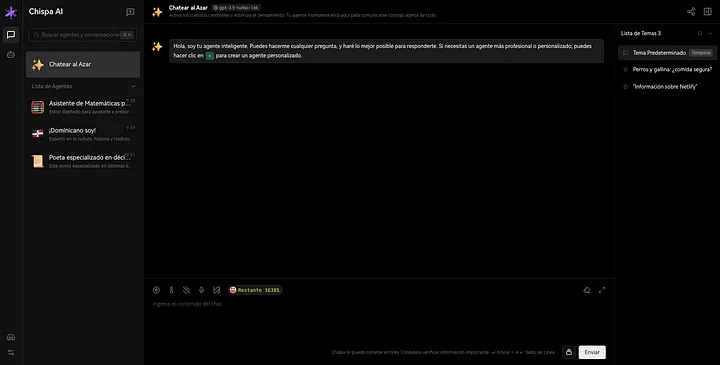This screenshot has height=365, width=720.
Task: Open the chat section in left rail
Action: coord(11,34)
